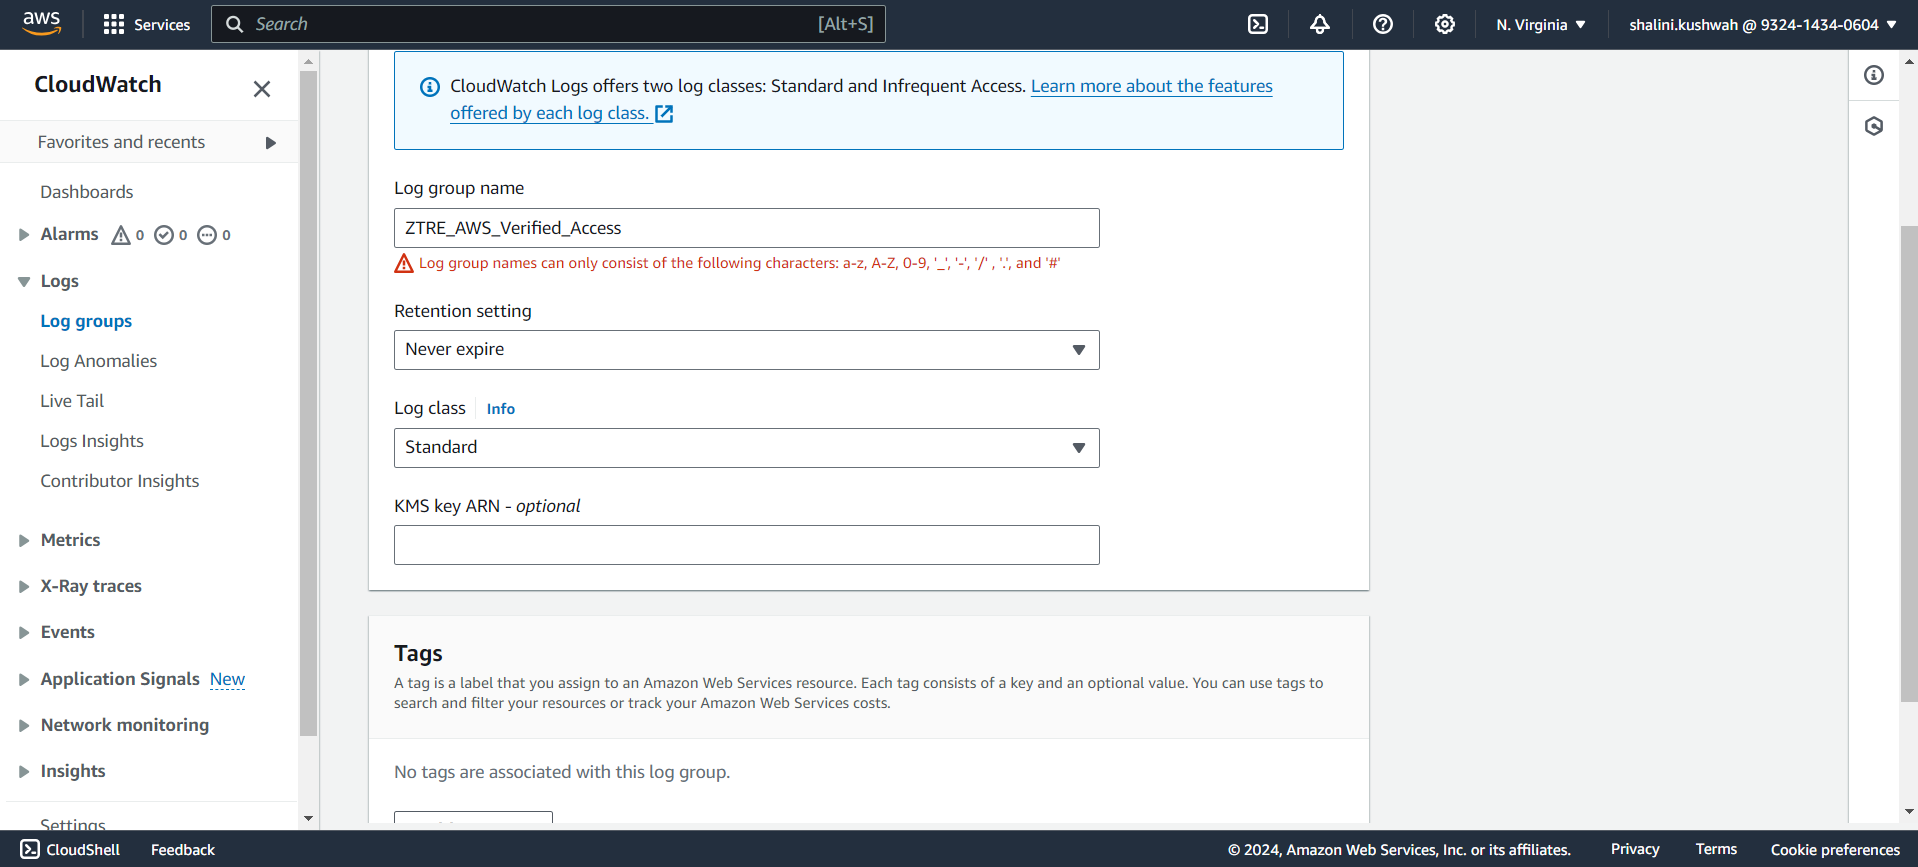Click the Tags heading
Screen dimensions: 1918x867
[418, 654]
